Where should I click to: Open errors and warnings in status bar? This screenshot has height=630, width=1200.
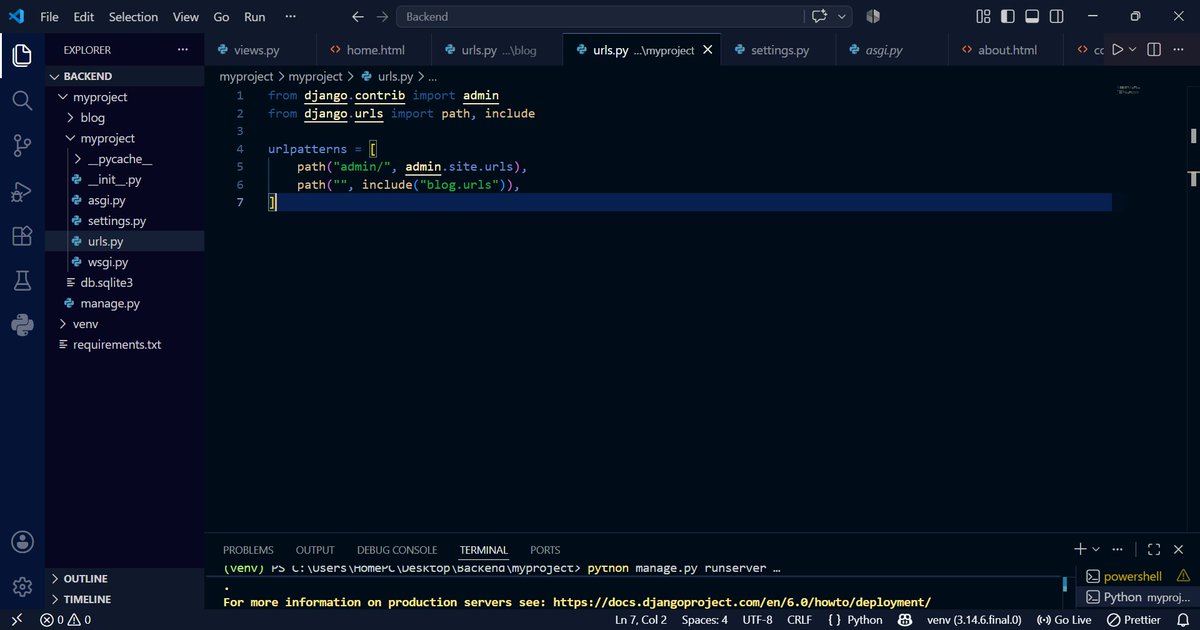click(x=65, y=620)
